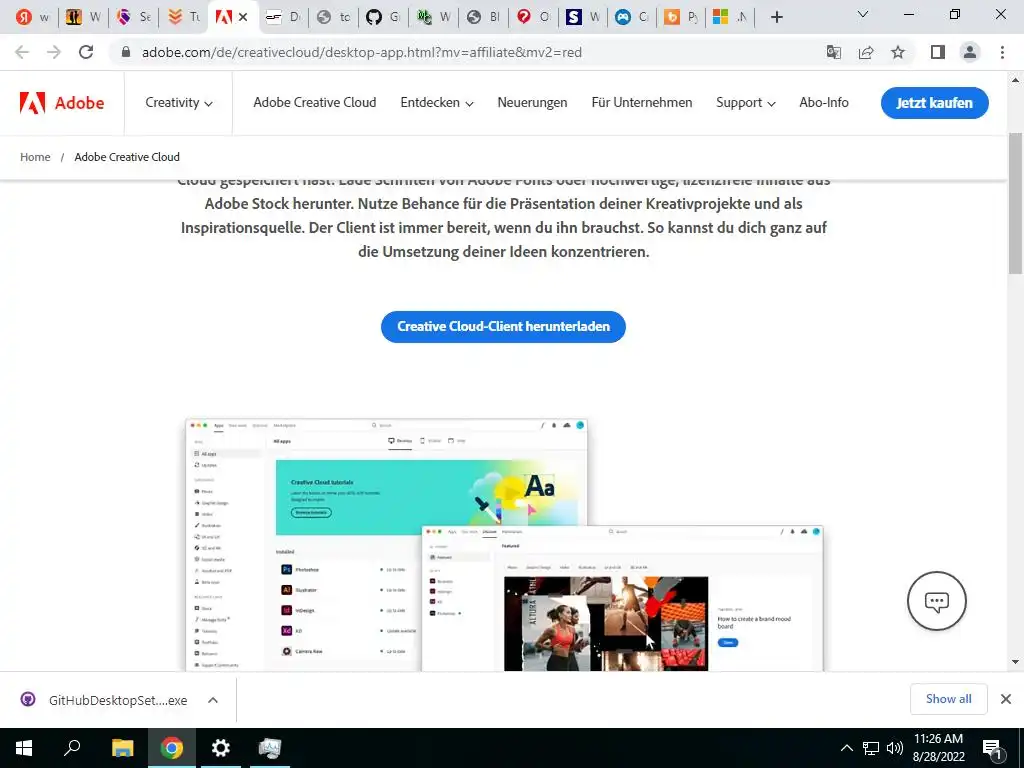Bookmark this page with the star icon

[898, 52]
